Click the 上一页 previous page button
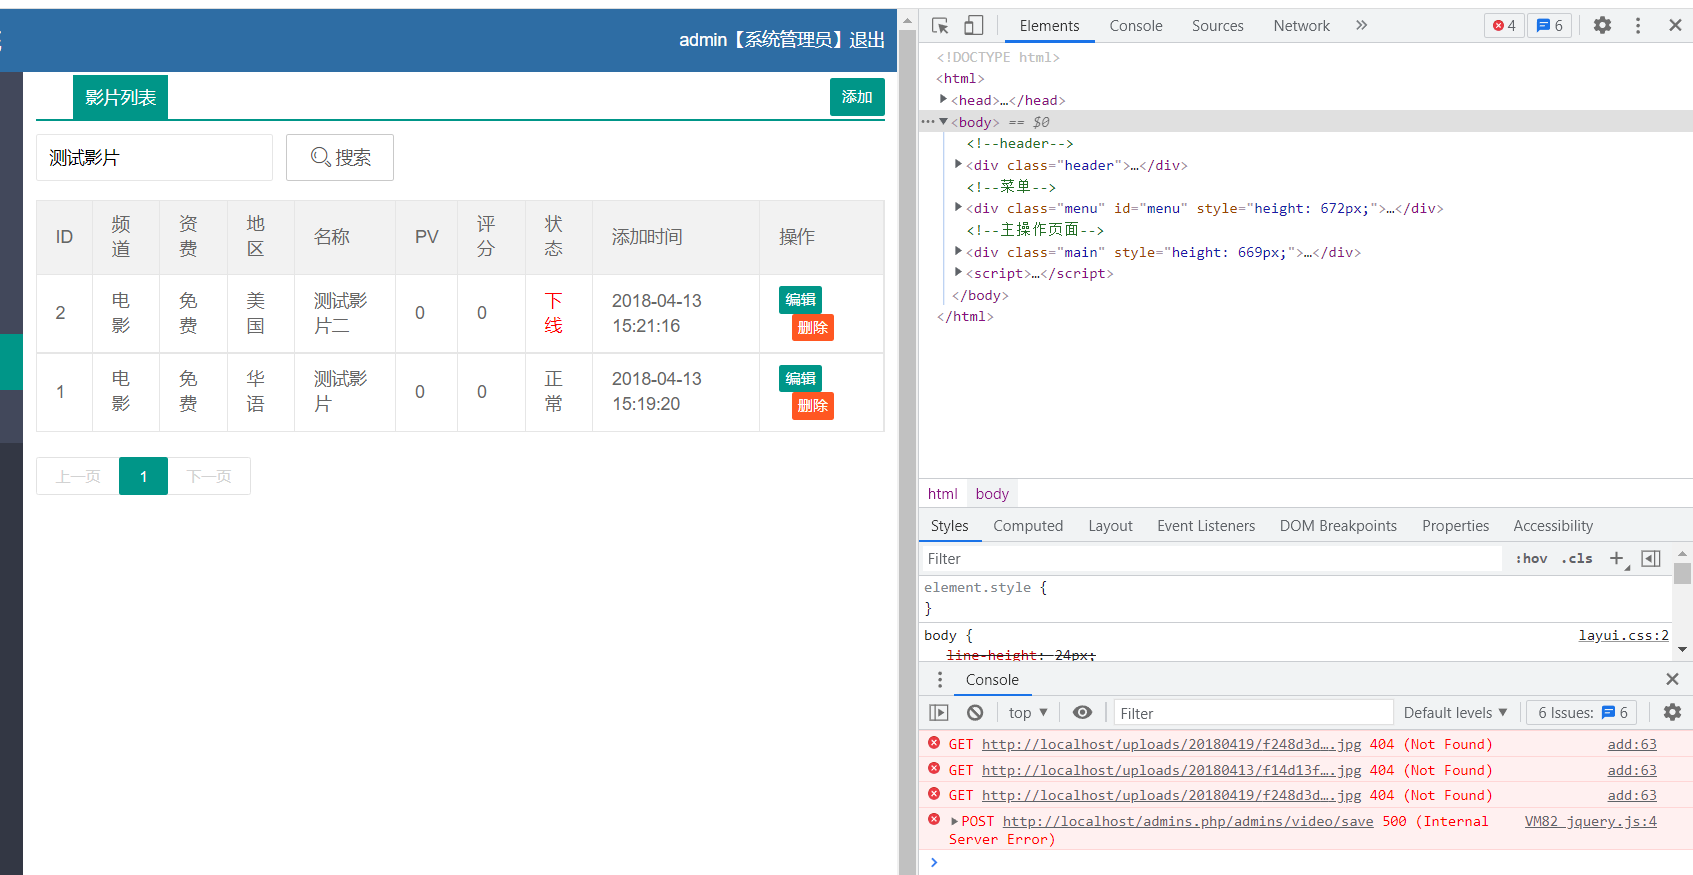1693x875 pixels. coord(78,476)
